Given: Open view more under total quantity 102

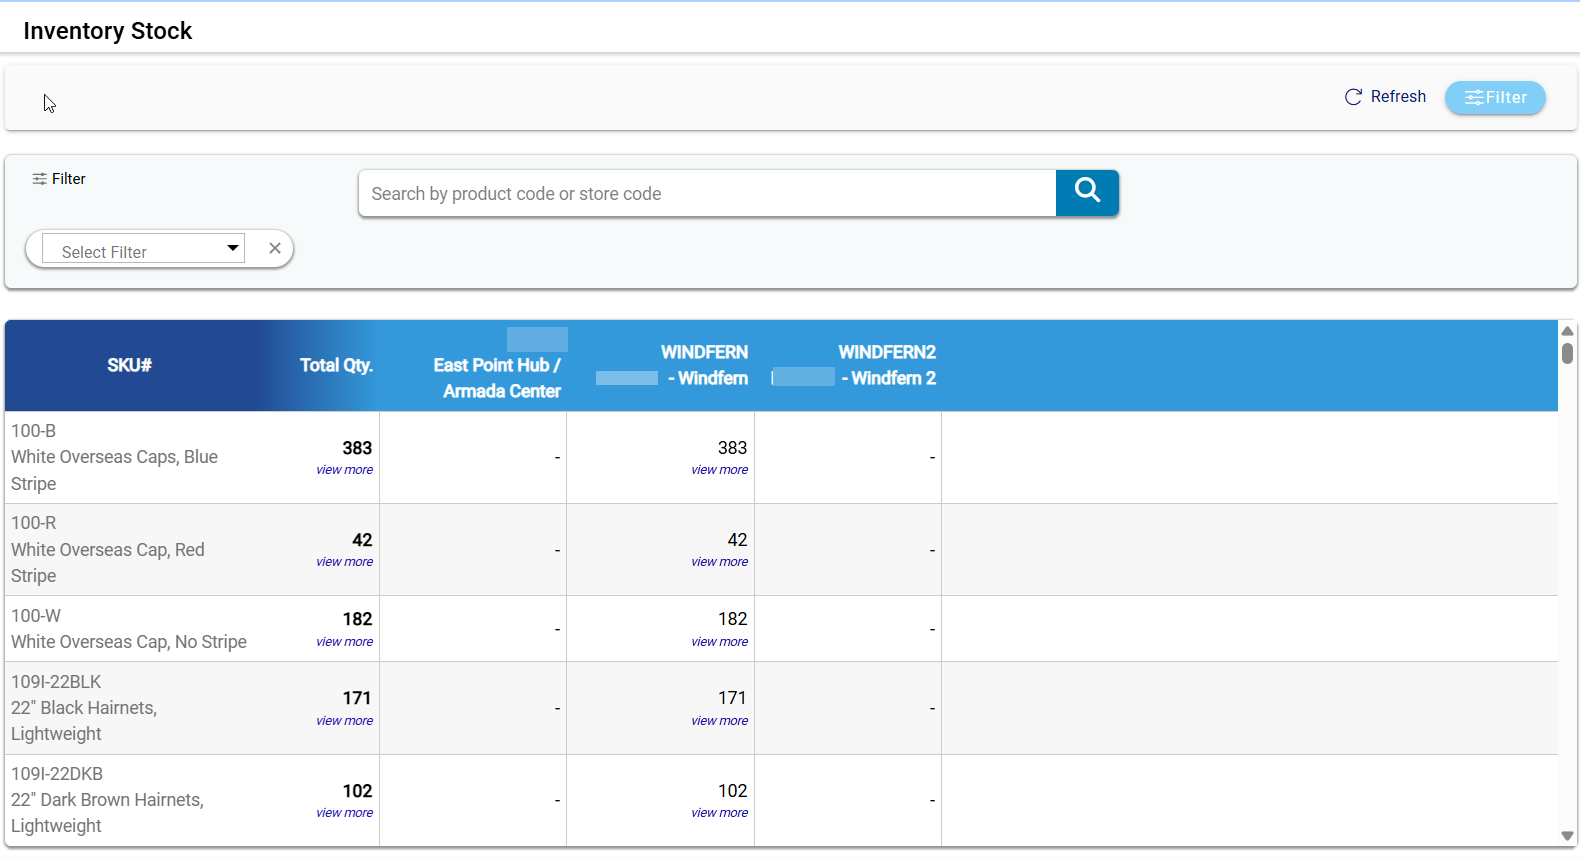Looking at the screenshot, I should click(344, 813).
